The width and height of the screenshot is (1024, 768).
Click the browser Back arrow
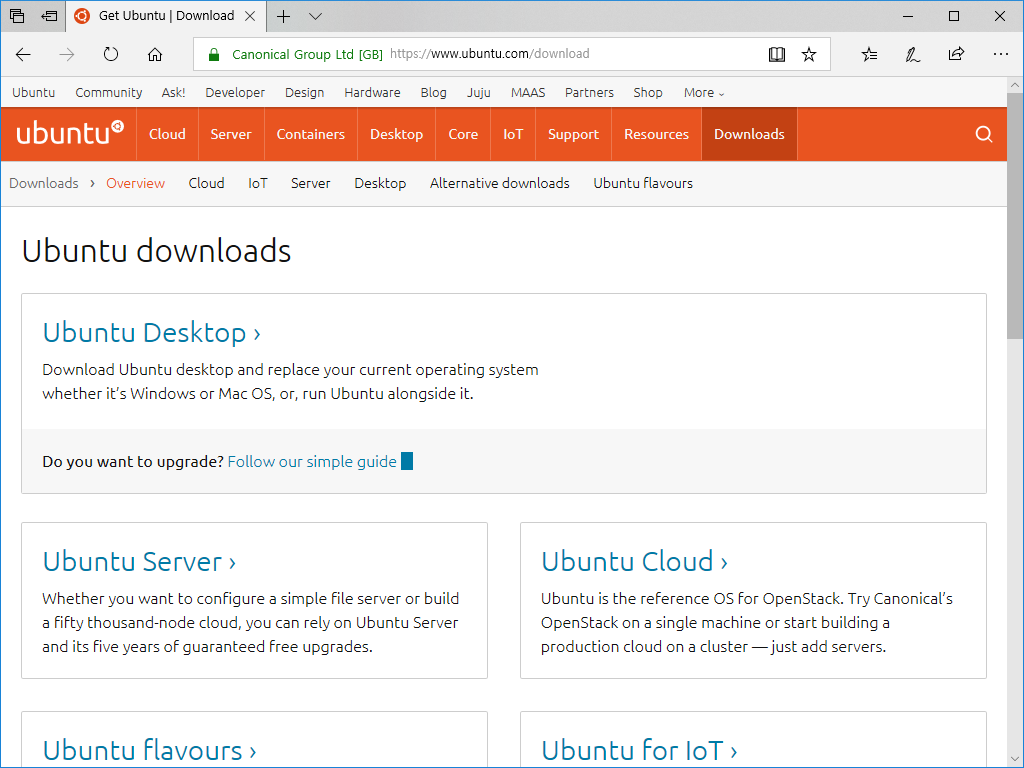point(24,54)
